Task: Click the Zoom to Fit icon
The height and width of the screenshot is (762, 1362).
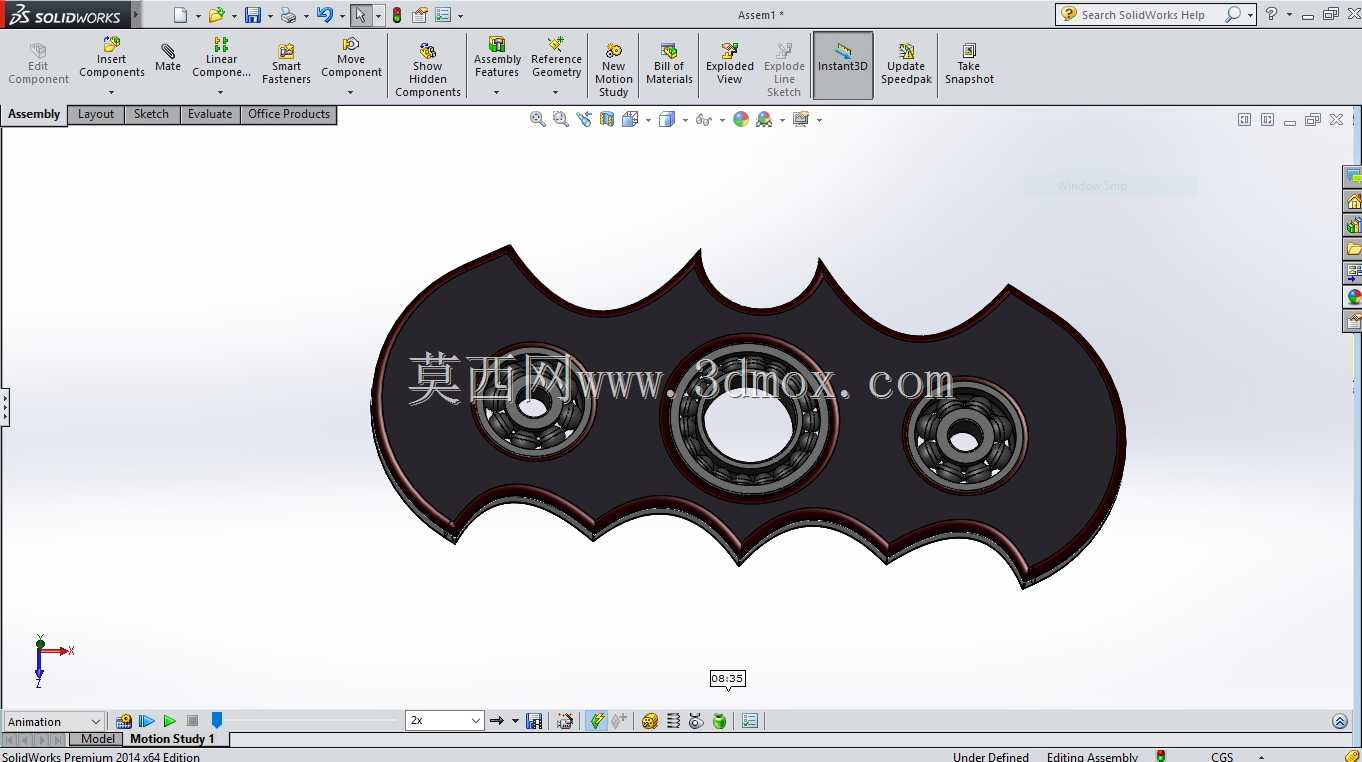Action: (x=538, y=119)
